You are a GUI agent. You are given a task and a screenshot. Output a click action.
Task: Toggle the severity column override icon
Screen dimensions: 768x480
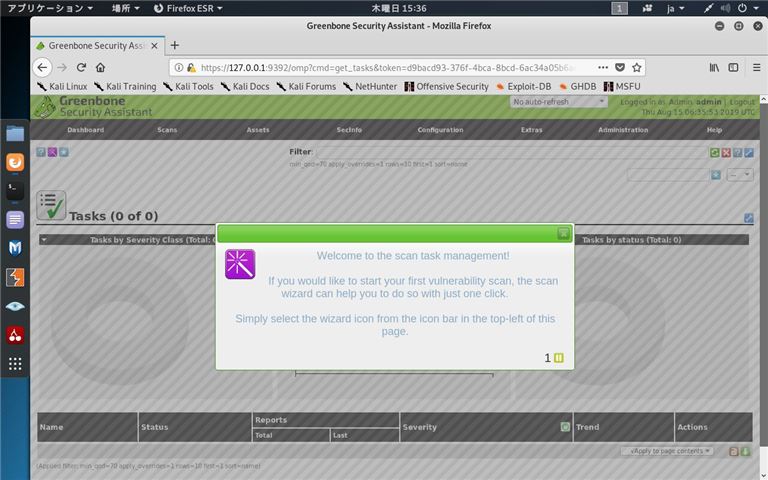pos(565,427)
